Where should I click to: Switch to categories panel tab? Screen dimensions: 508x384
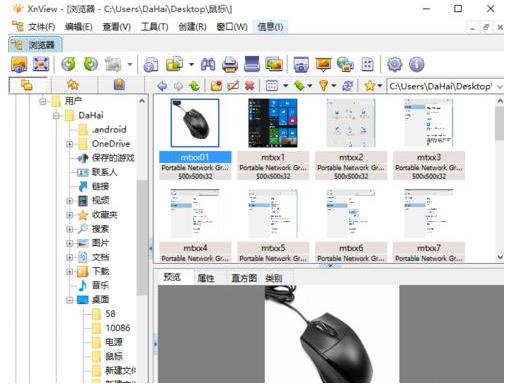(x=119, y=85)
